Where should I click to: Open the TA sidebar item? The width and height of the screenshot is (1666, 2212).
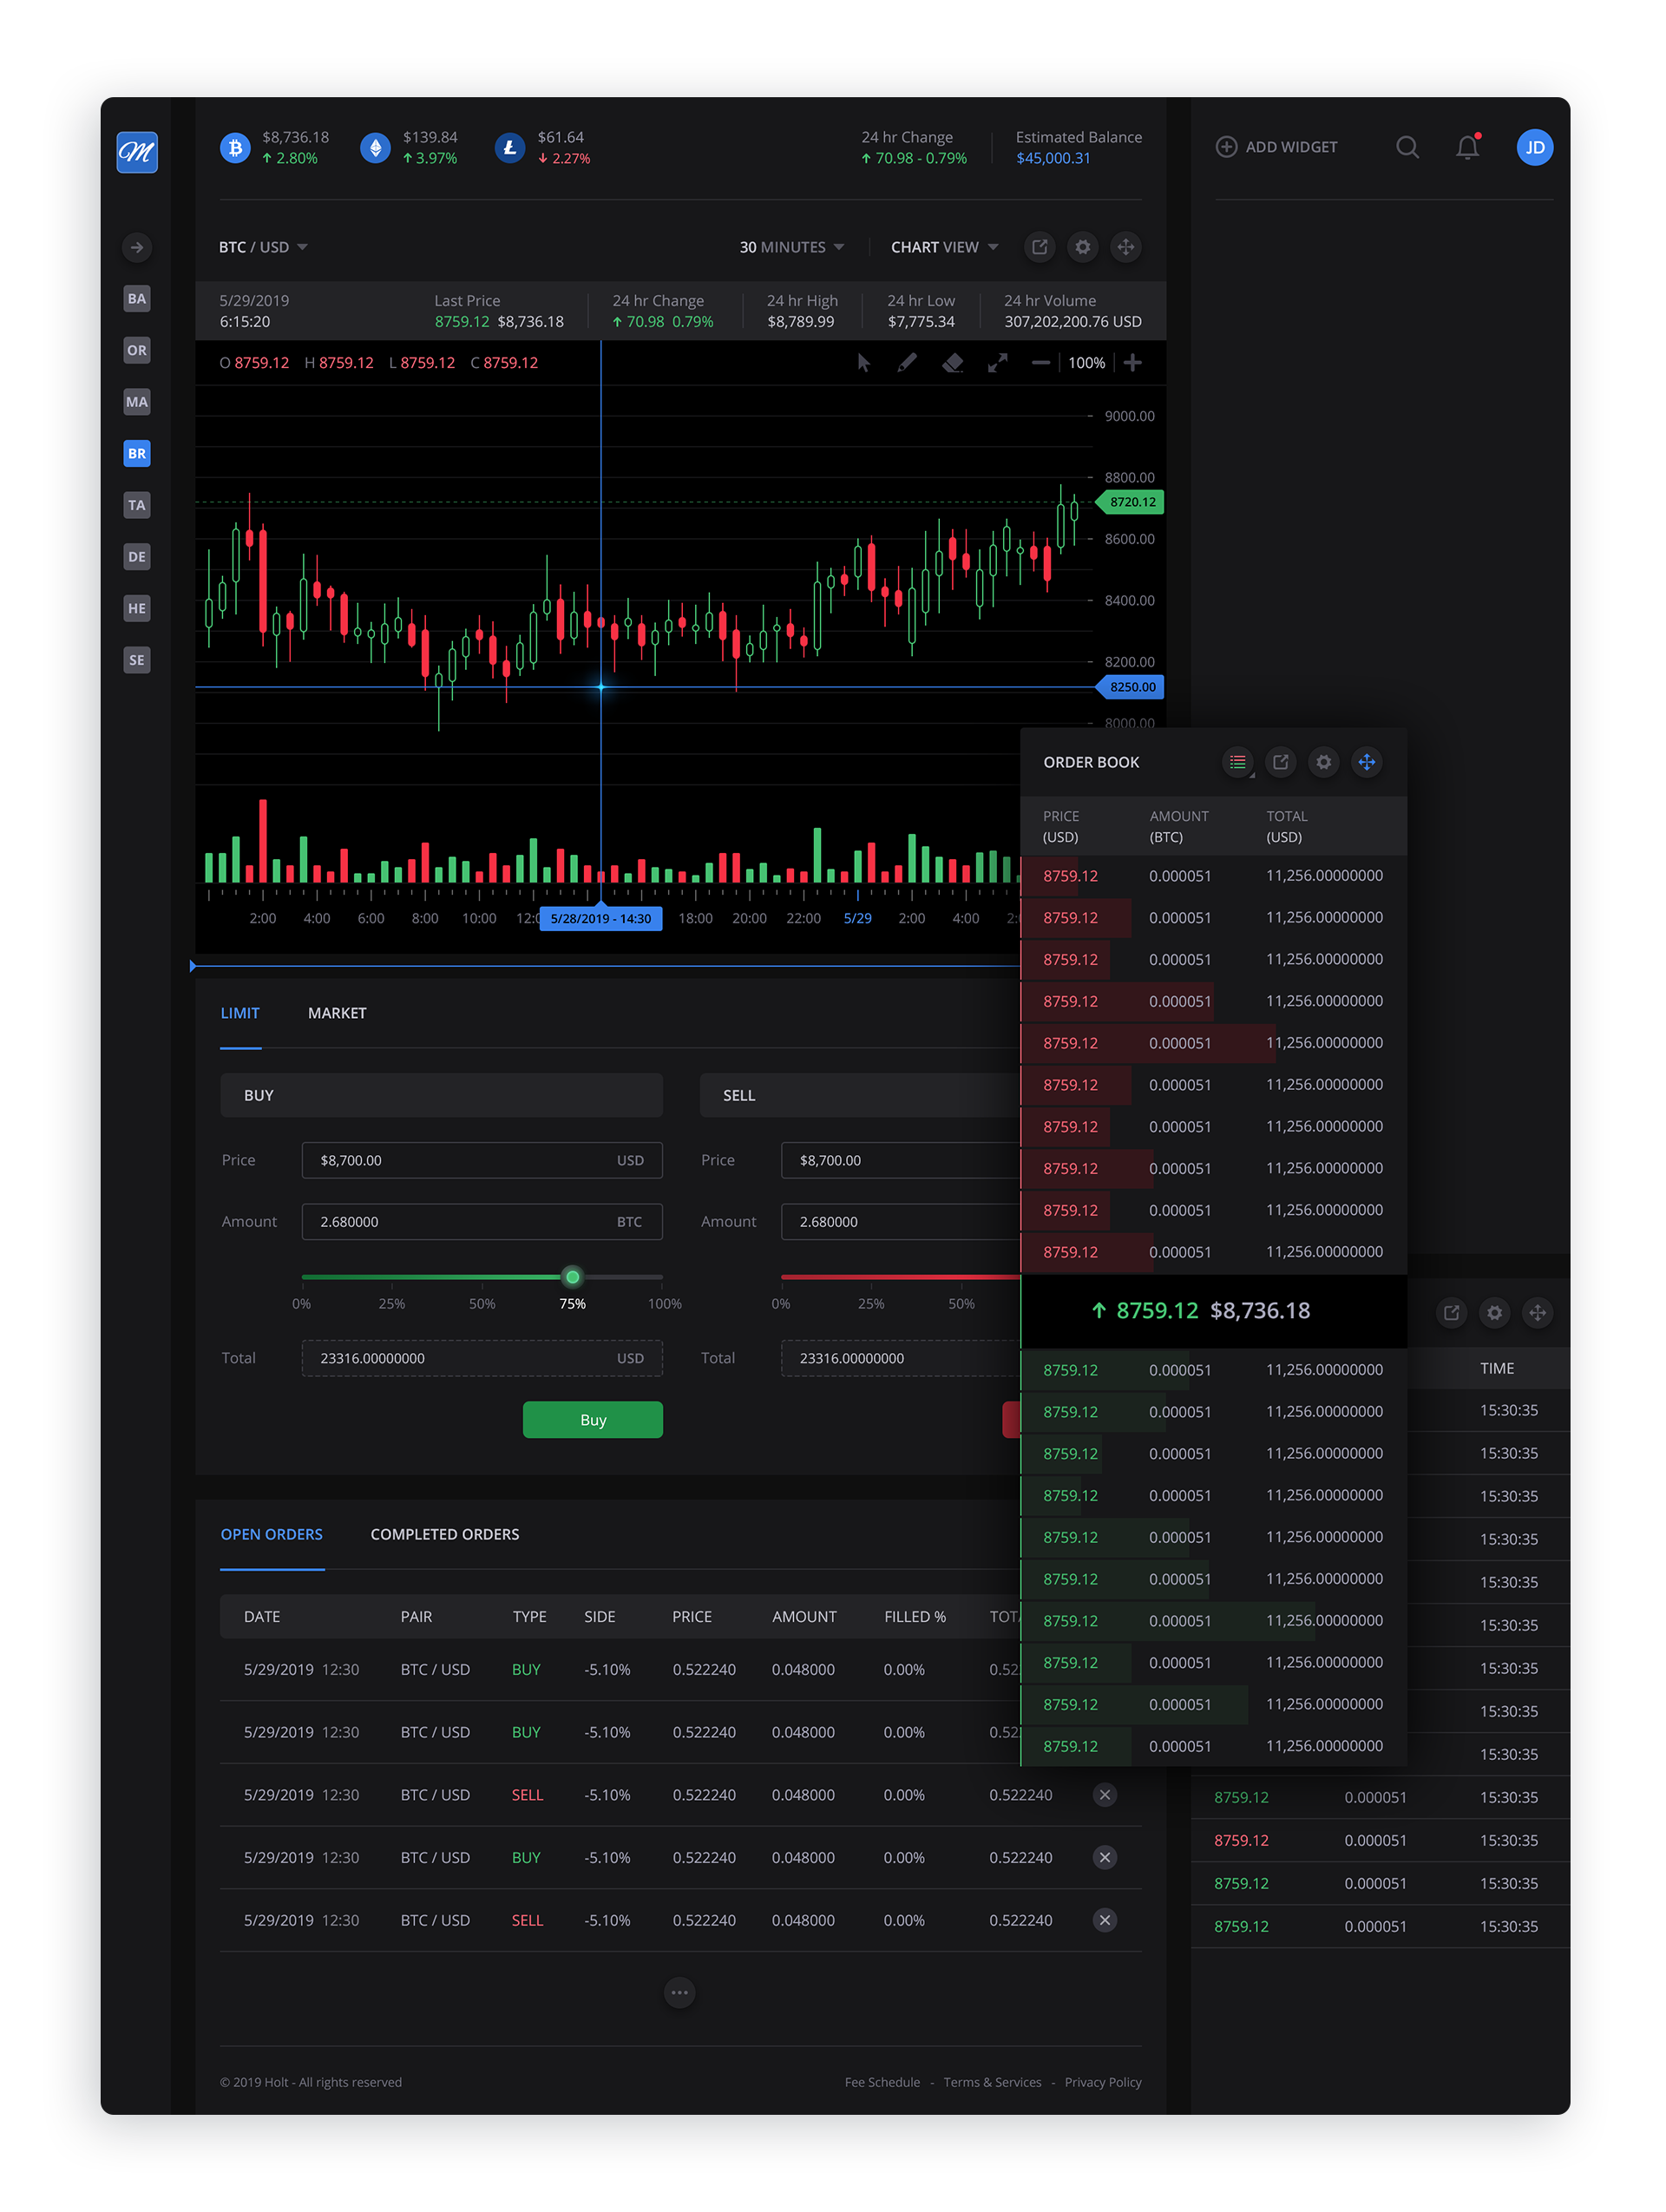point(137,505)
